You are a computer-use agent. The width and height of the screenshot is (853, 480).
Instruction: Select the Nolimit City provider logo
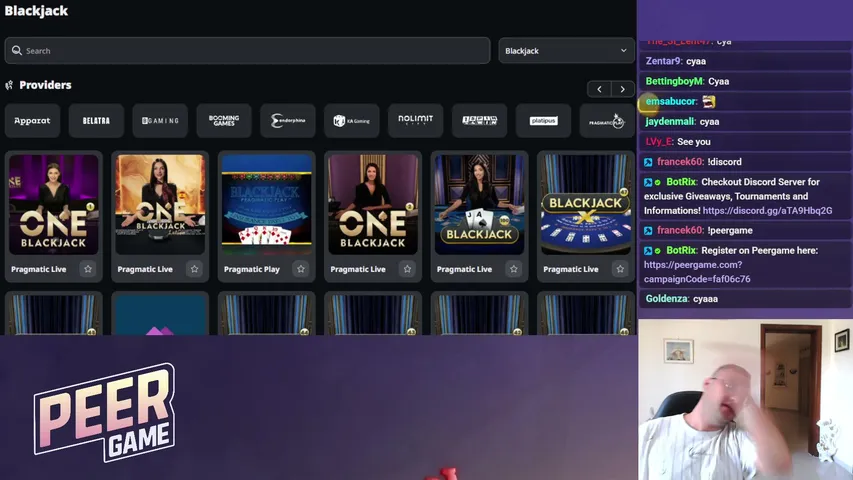point(416,121)
